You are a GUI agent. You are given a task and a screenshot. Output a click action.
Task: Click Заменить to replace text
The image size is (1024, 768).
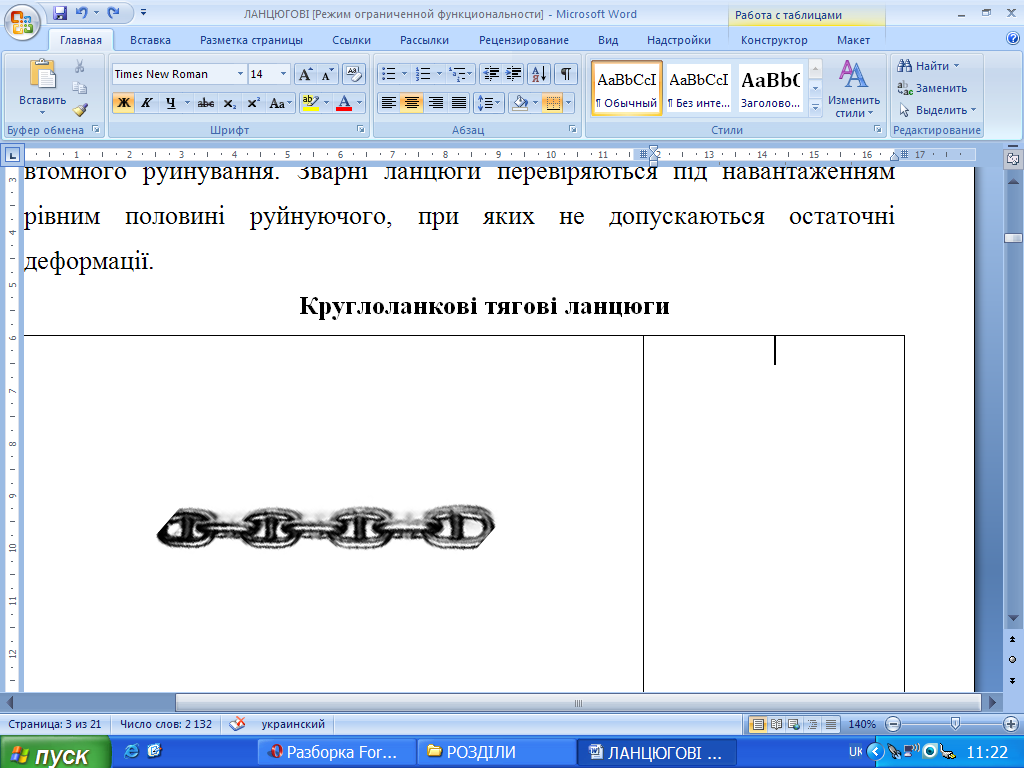click(x=932, y=88)
